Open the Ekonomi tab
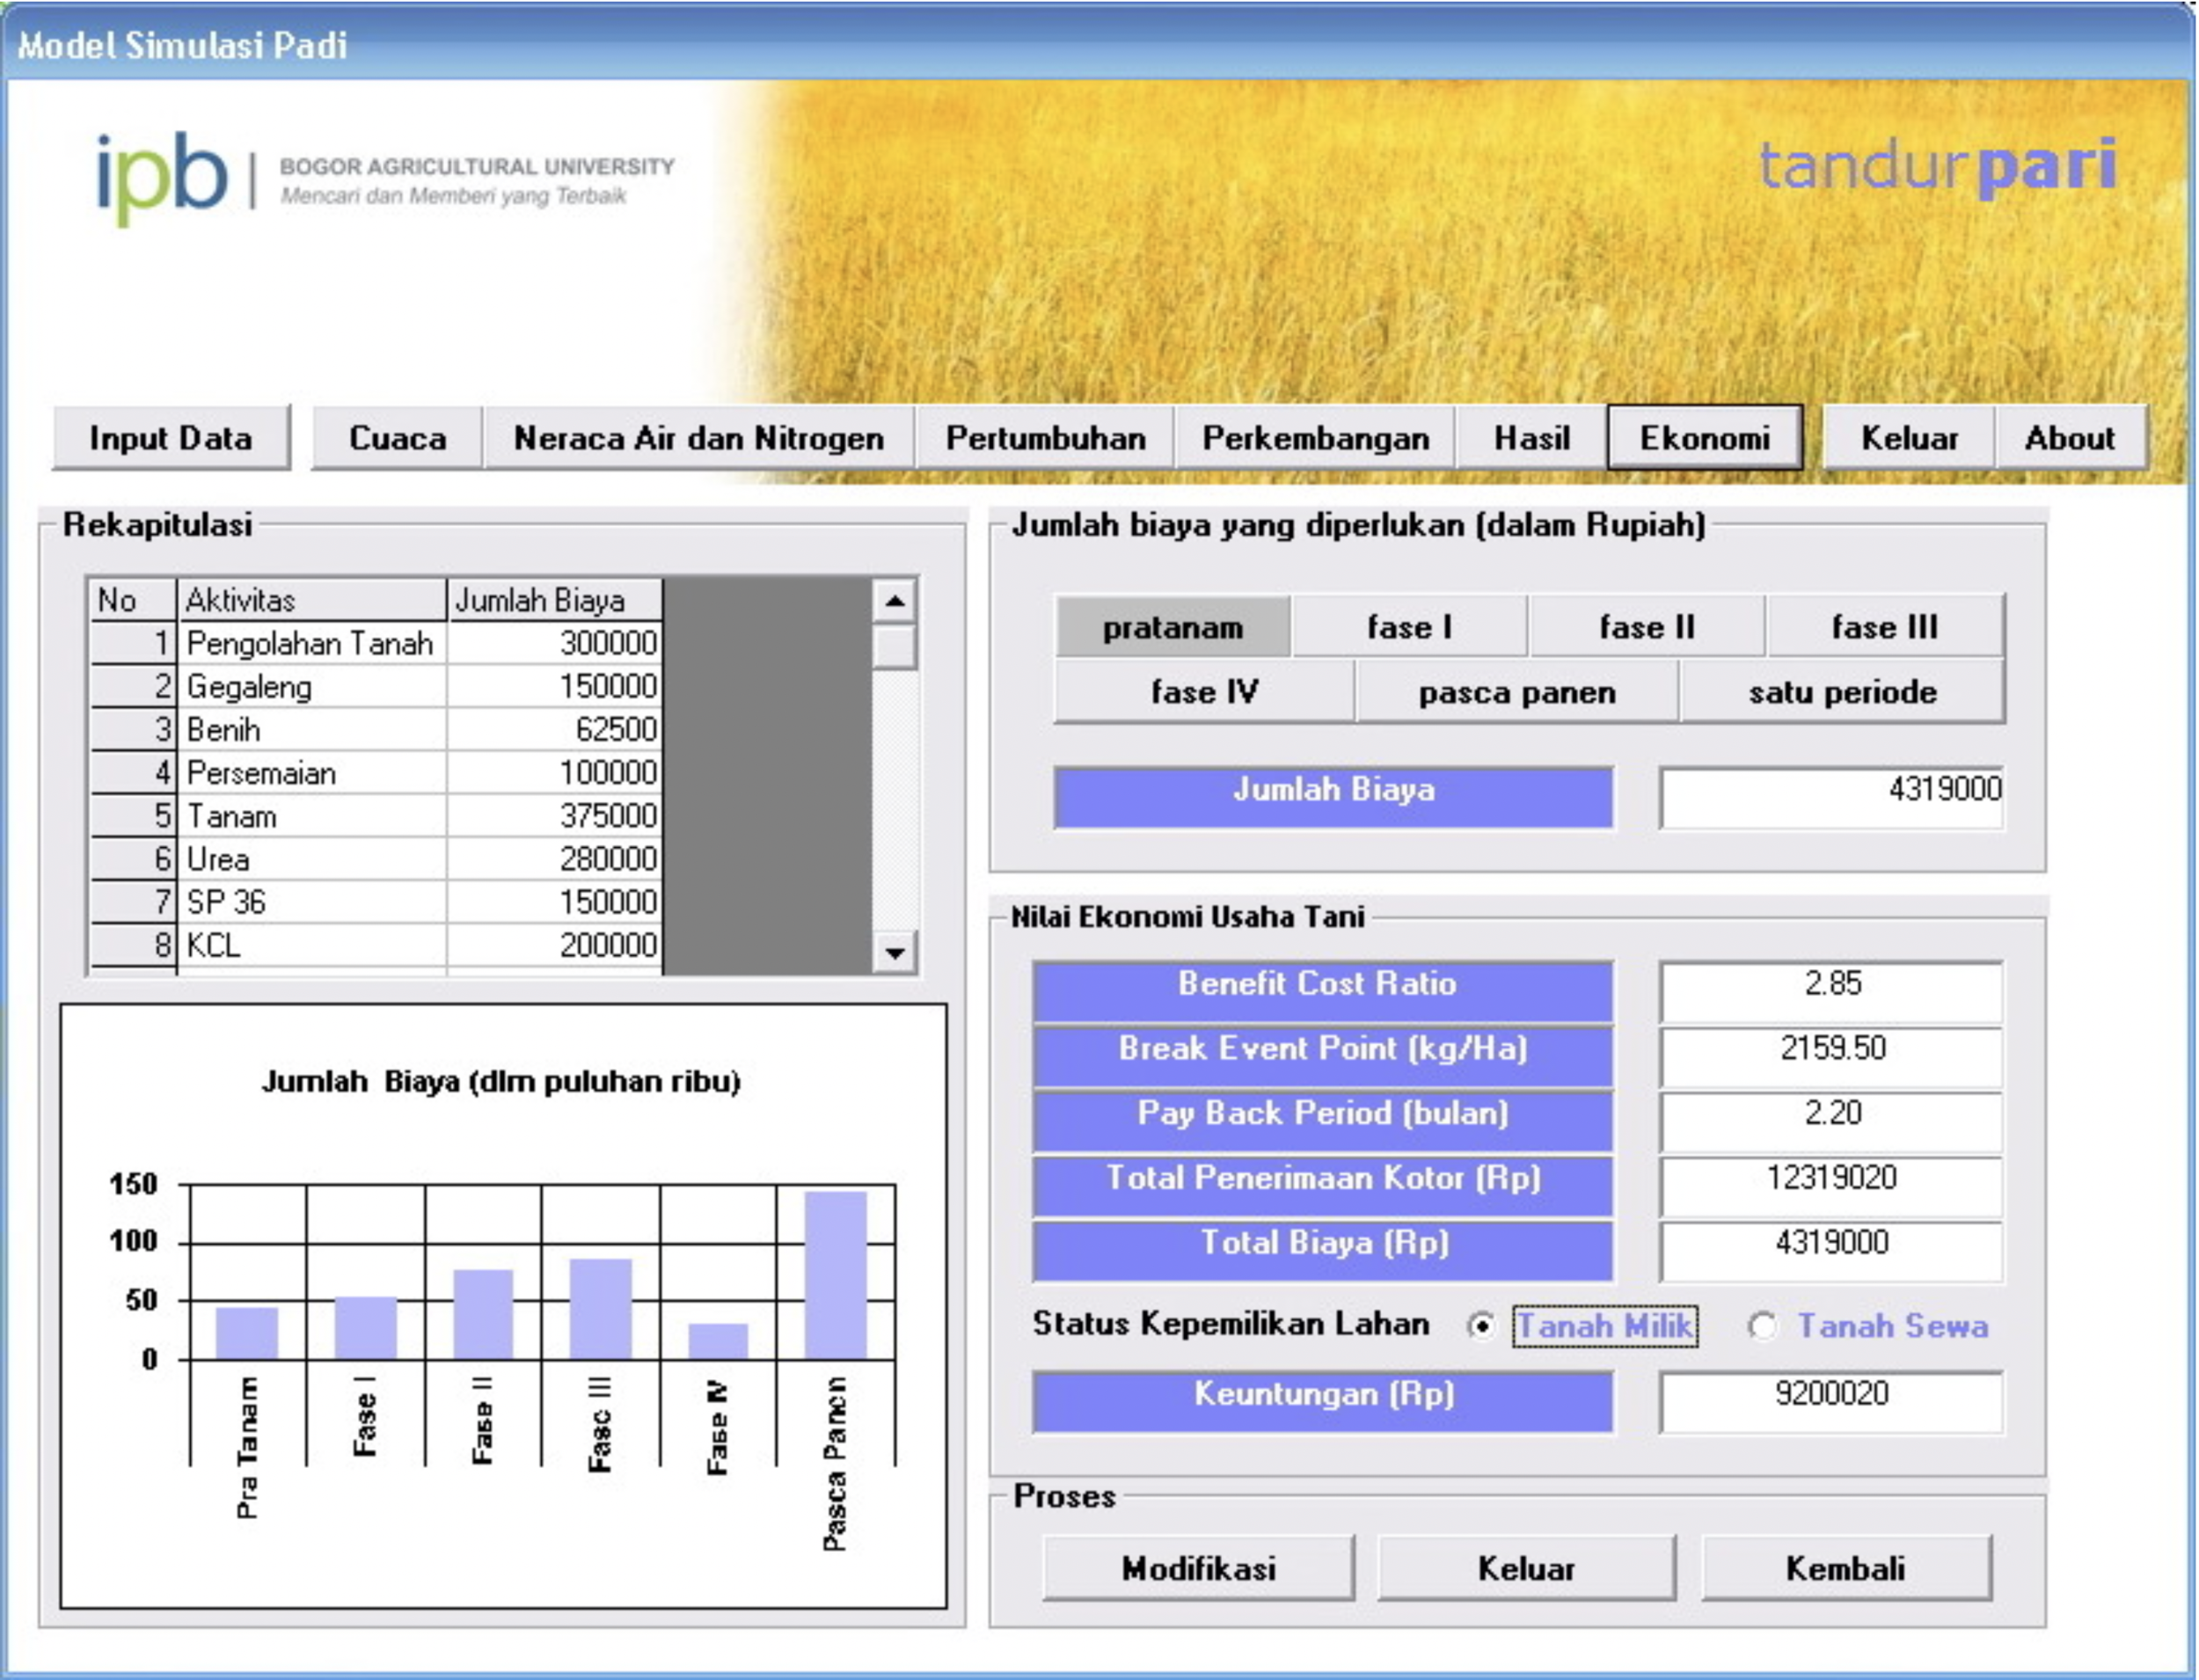The width and height of the screenshot is (2199, 1680). 1704,438
